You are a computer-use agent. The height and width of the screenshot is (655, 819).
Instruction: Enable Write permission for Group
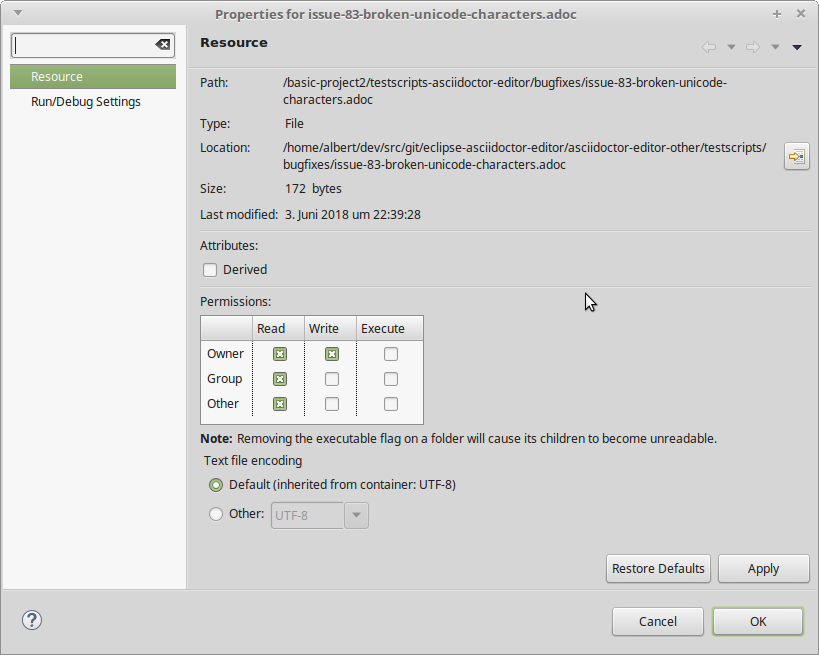coord(330,378)
